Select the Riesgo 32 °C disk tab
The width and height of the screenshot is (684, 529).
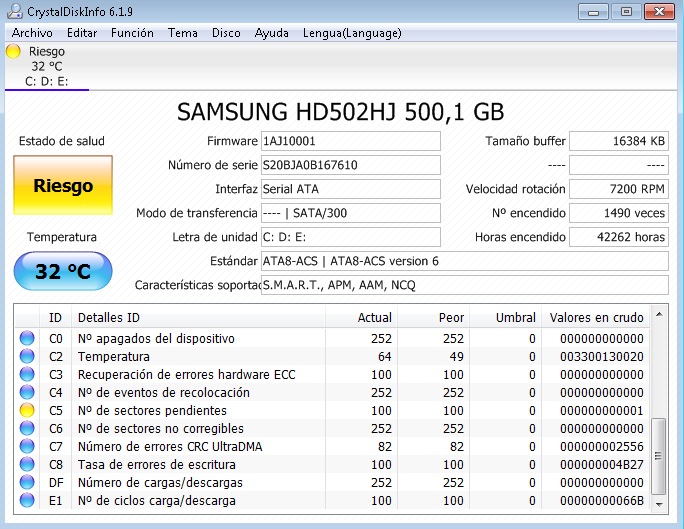pyautogui.click(x=47, y=66)
